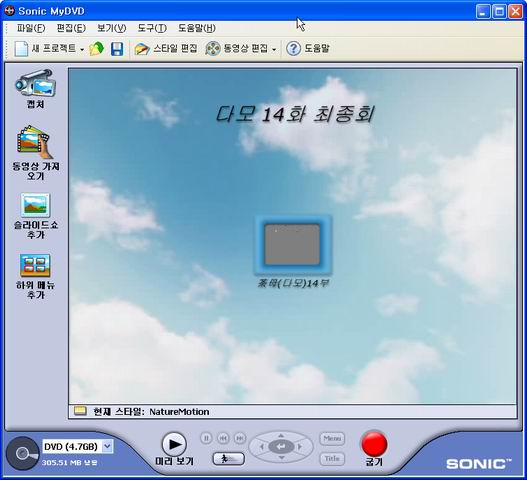527x480 pixels.
Task: Click 슬라이드쇼 추가 add slideshow icon
Action: click(x=35, y=205)
